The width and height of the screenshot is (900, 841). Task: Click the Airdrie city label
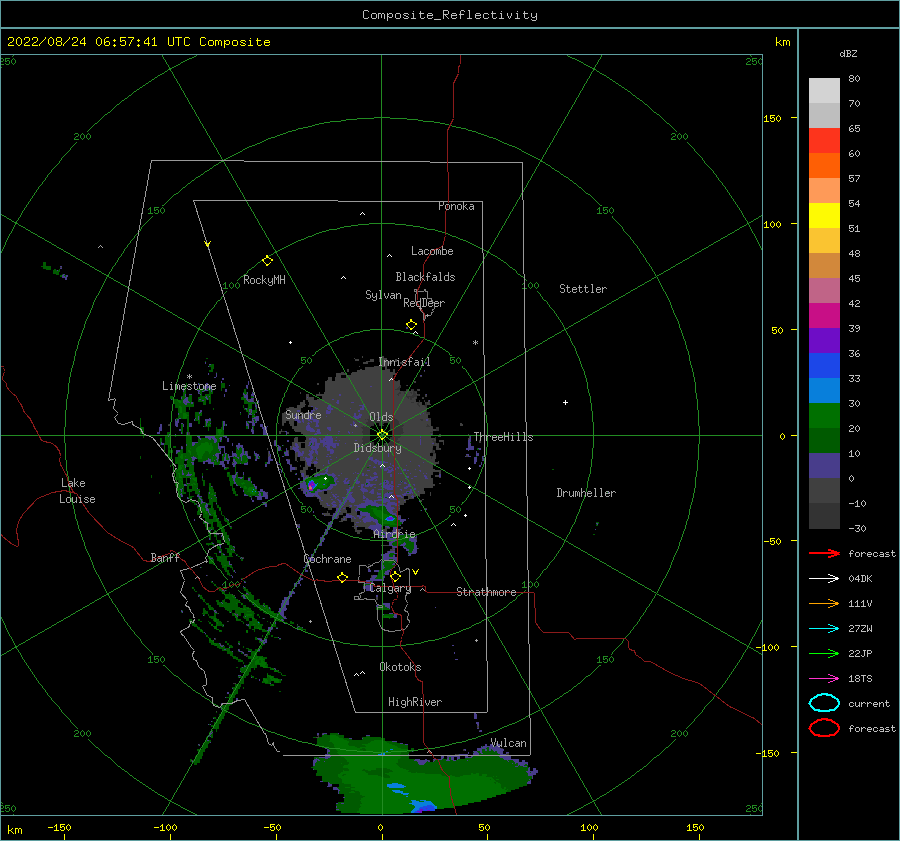(x=394, y=534)
